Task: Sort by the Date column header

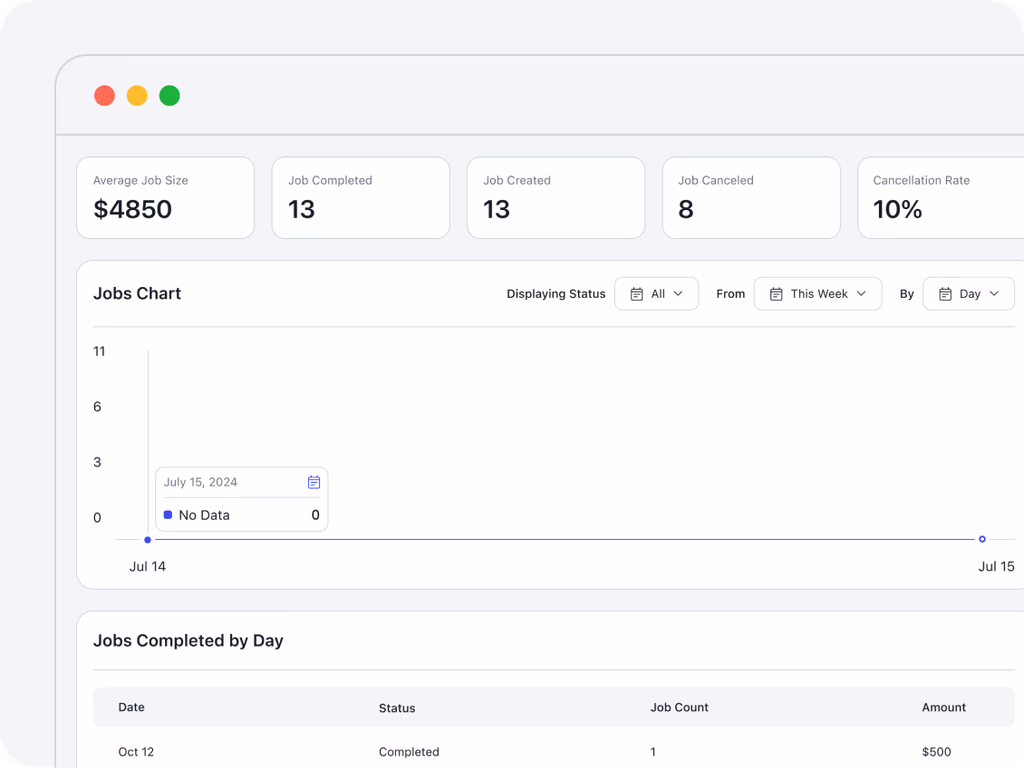Action: tap(131, 707)
